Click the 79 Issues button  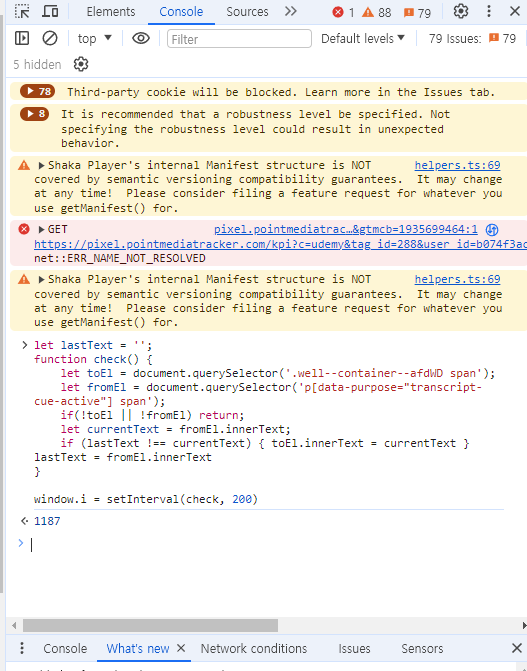tap(472, 39)
